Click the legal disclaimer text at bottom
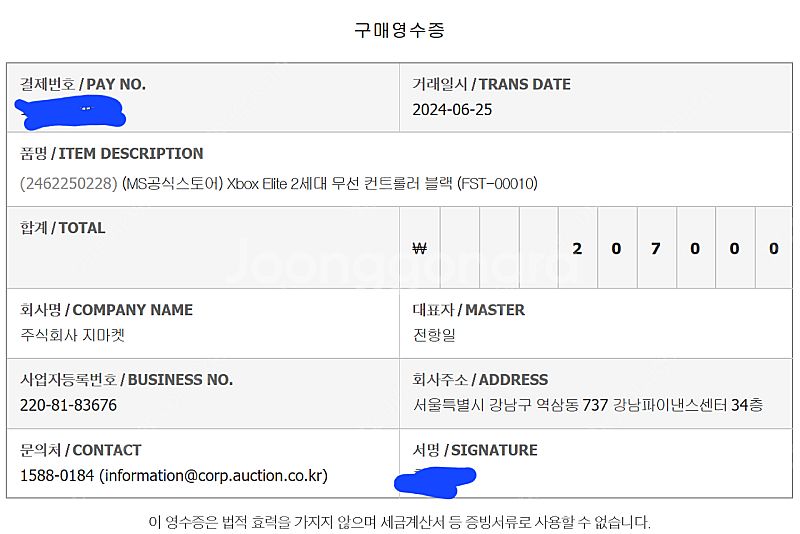Image resolution: width=800 pixels, height=534 pixels. click(x=399, y=522)
